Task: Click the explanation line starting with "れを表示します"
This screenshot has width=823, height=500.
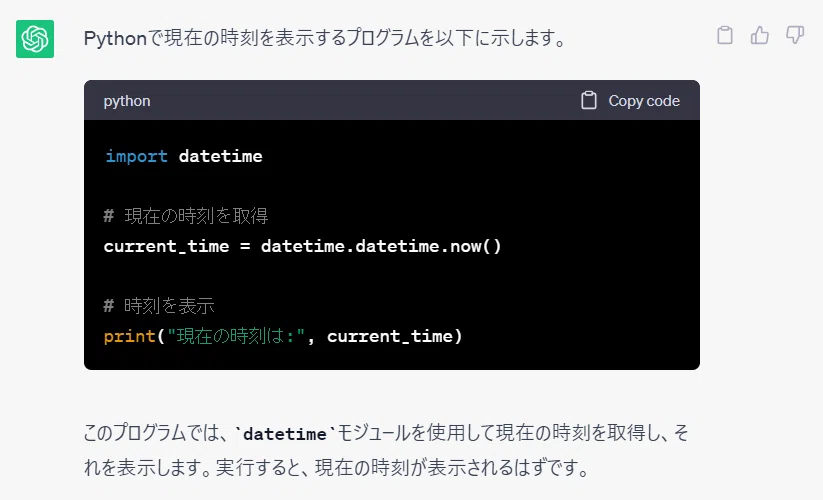Action: point(336,467)
